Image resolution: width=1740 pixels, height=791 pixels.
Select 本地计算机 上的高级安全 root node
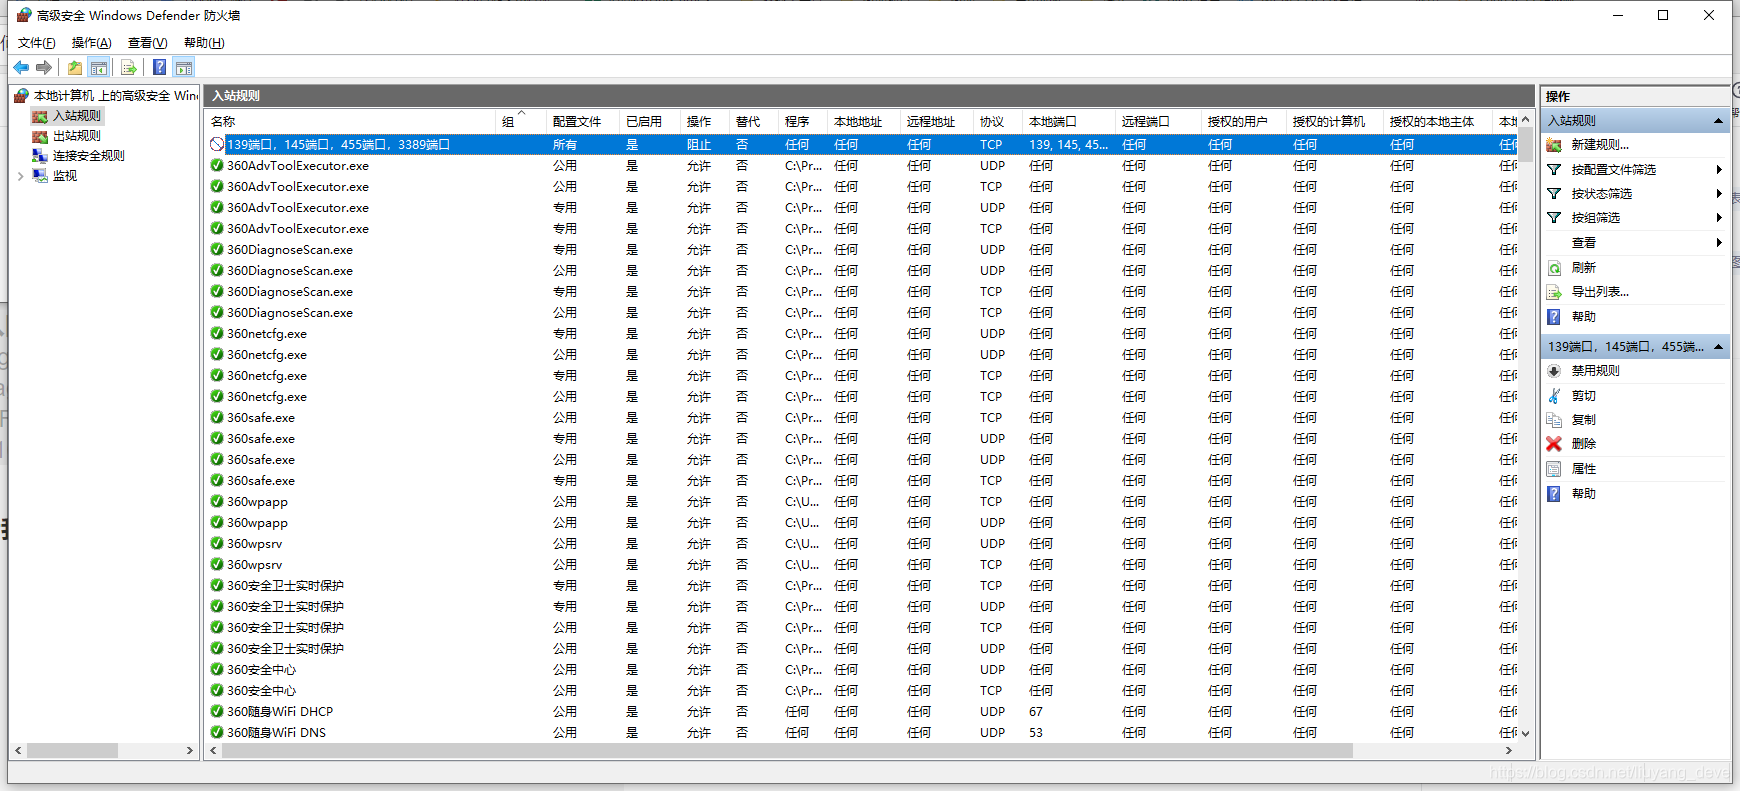coord(116,96)
